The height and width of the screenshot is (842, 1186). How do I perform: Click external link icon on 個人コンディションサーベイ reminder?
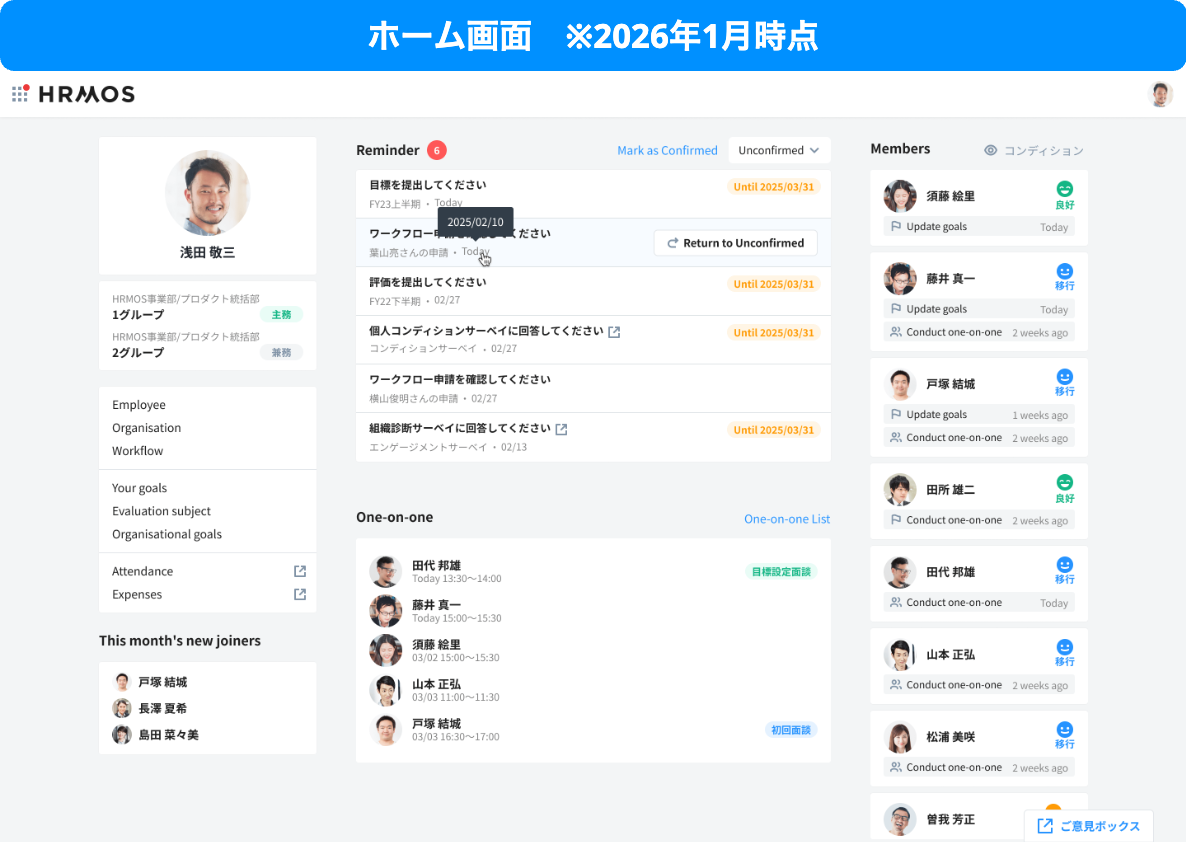614,332
